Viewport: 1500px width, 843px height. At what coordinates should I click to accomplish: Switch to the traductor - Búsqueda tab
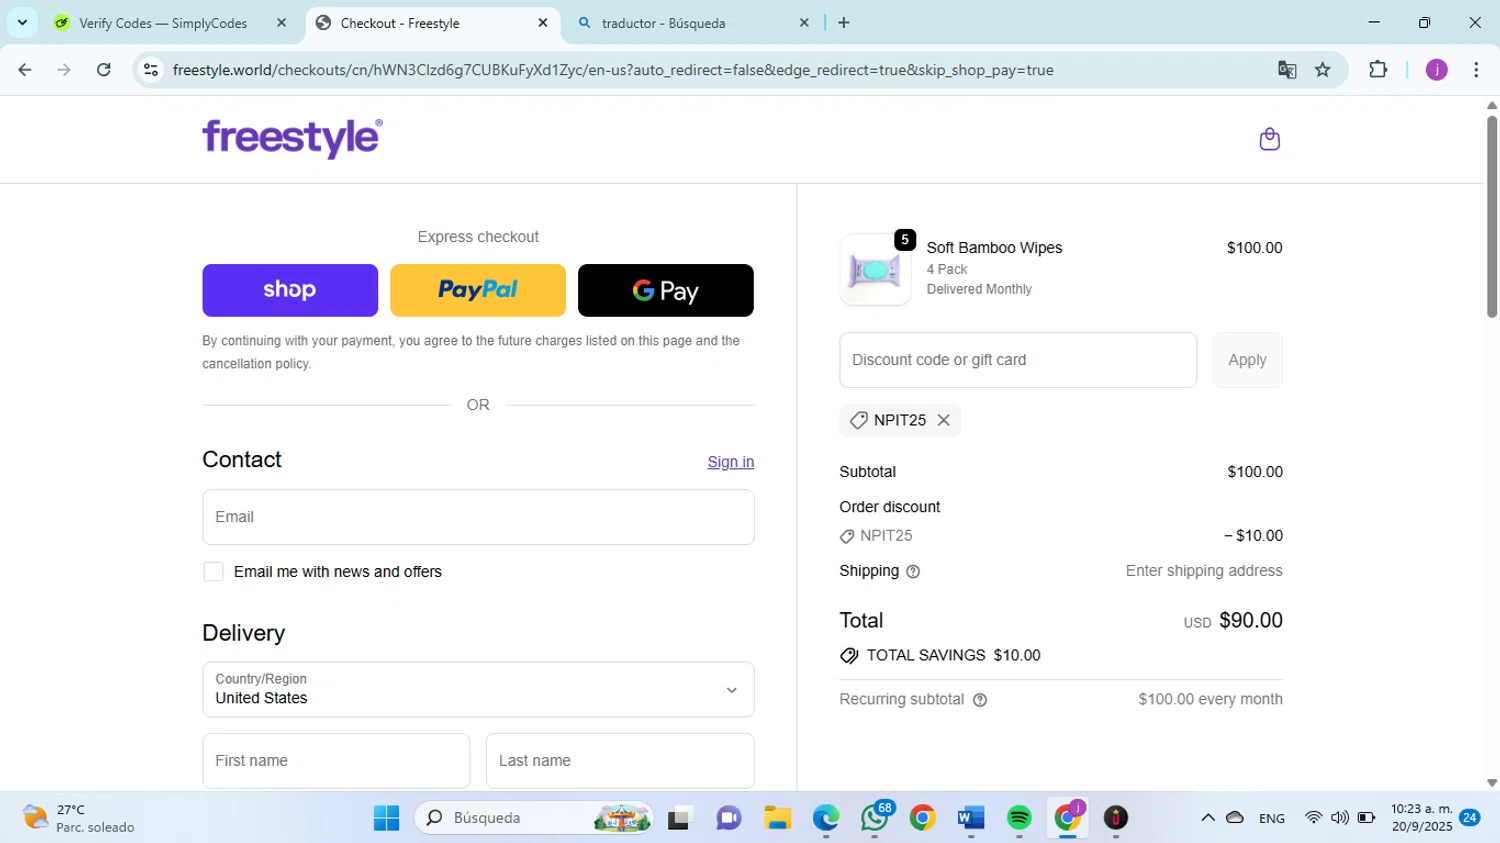[664, 23]
